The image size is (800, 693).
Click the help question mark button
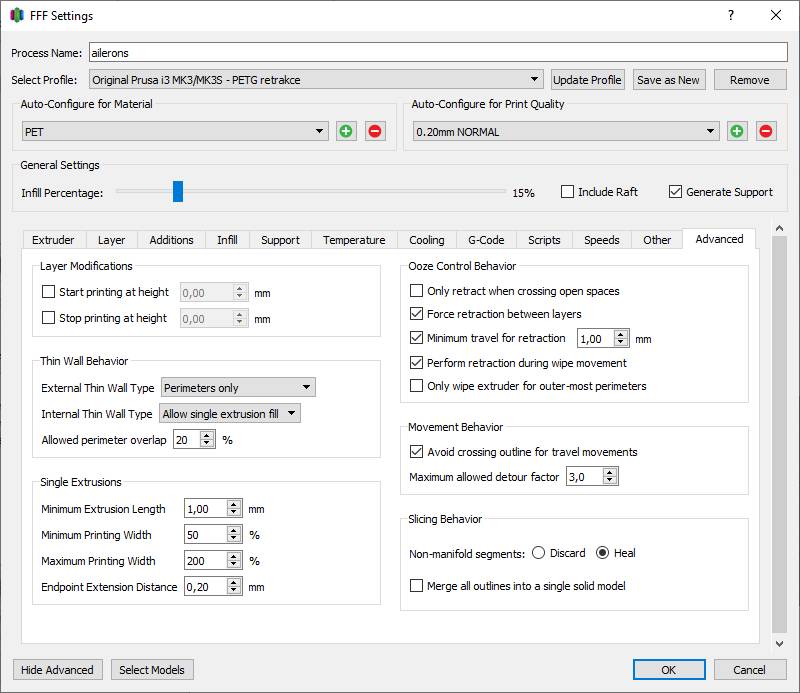pos(731,15)
